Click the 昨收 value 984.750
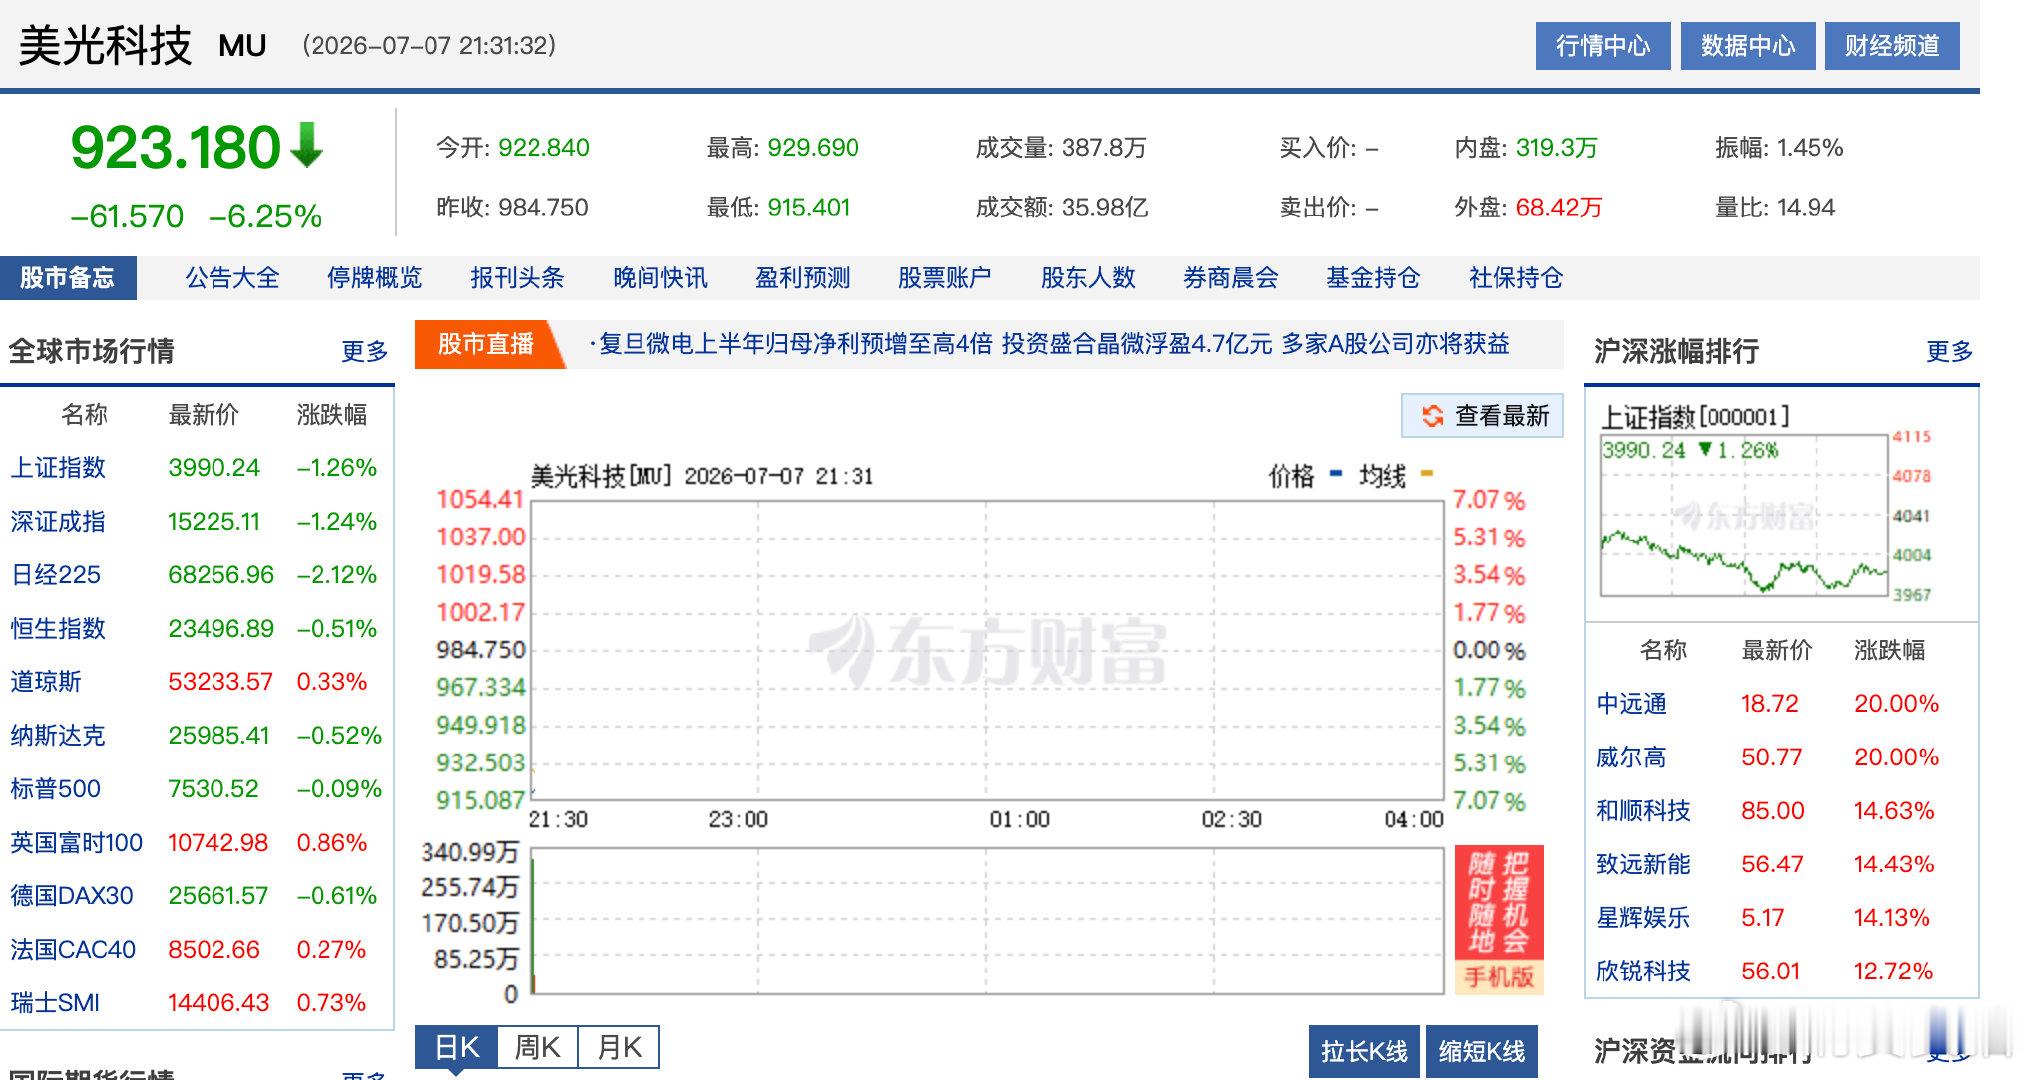This screenshot has height=1080, width=2031. (544, 208)
